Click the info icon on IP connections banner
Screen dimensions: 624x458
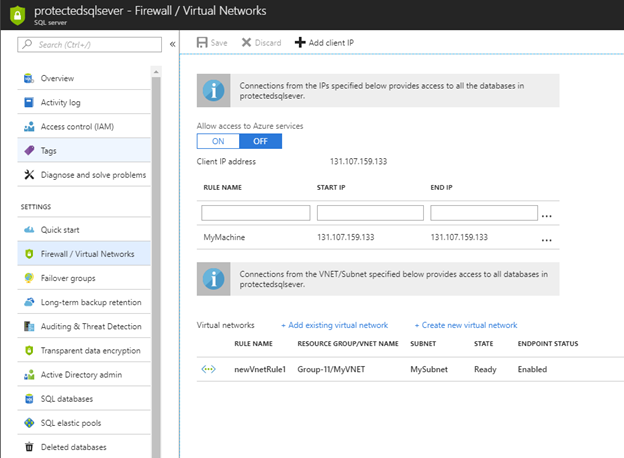point(214,90)
